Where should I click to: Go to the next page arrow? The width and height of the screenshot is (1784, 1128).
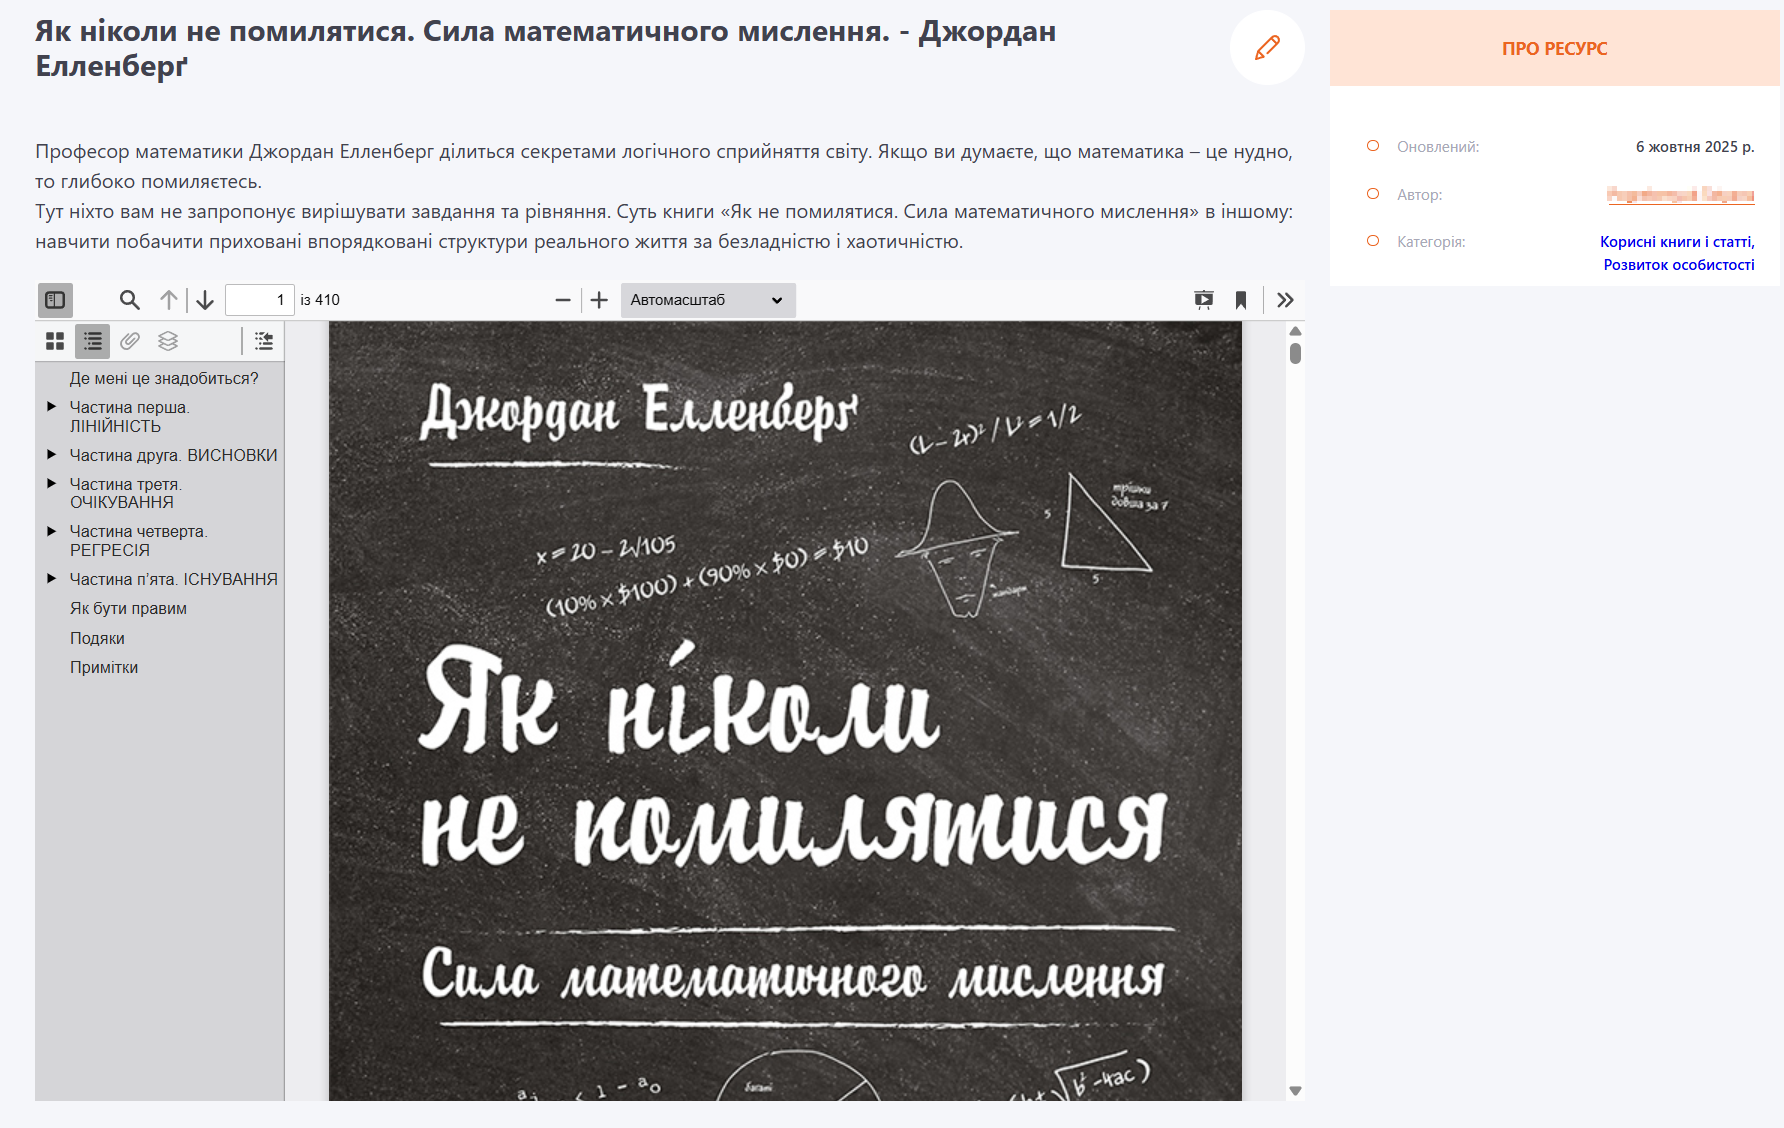pyautogui.click(x=205, y=300)
